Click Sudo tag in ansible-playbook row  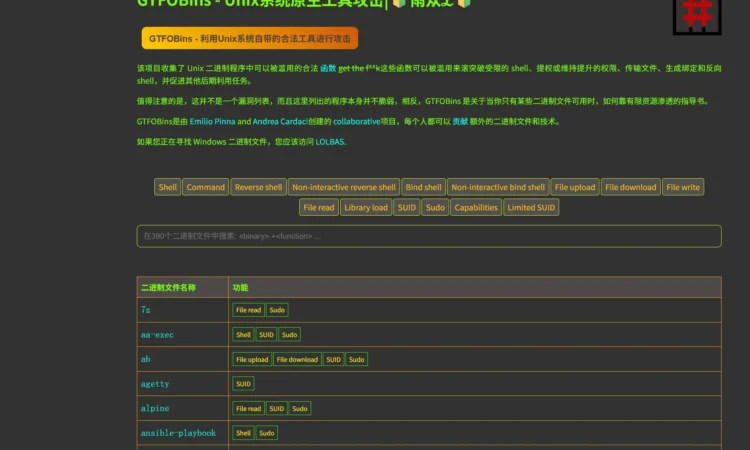tap(266, 433)
